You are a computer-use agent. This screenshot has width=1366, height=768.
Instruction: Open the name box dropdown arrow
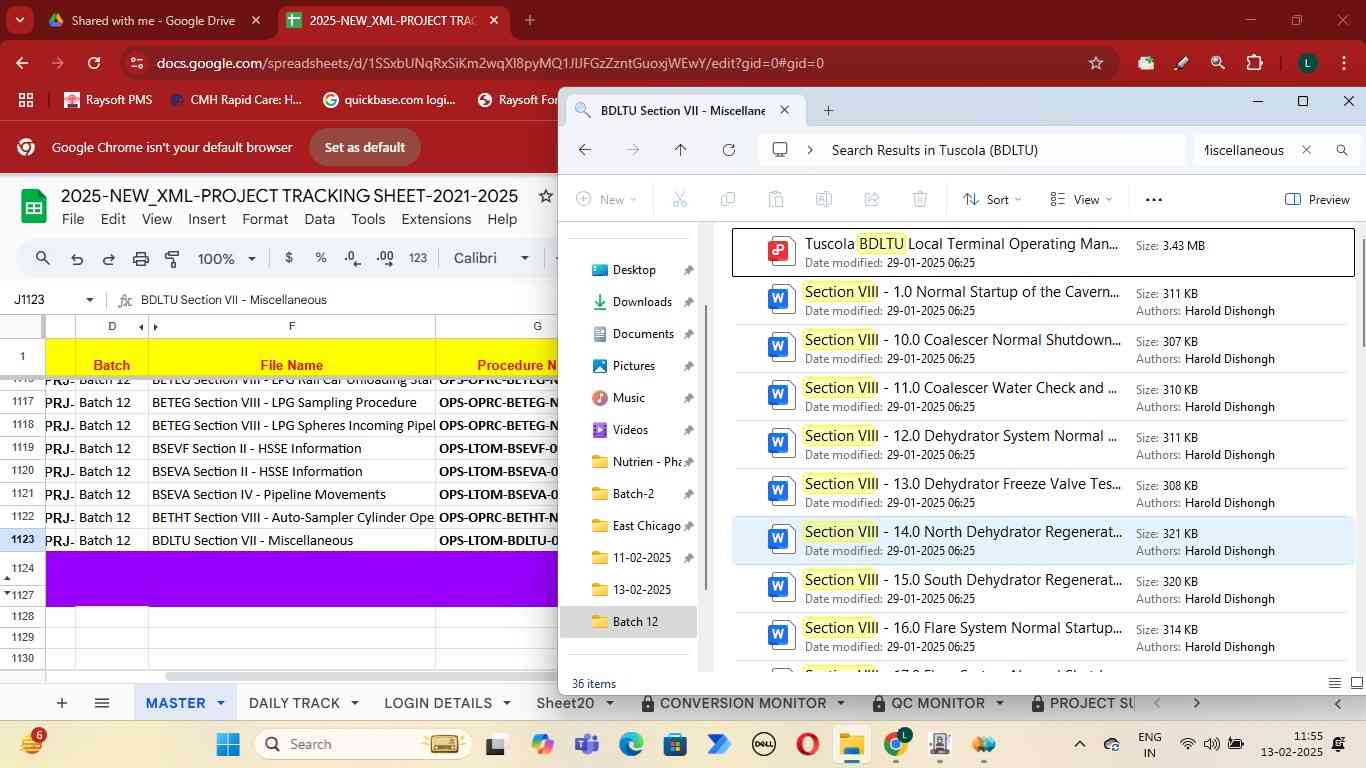click(89, 300)
